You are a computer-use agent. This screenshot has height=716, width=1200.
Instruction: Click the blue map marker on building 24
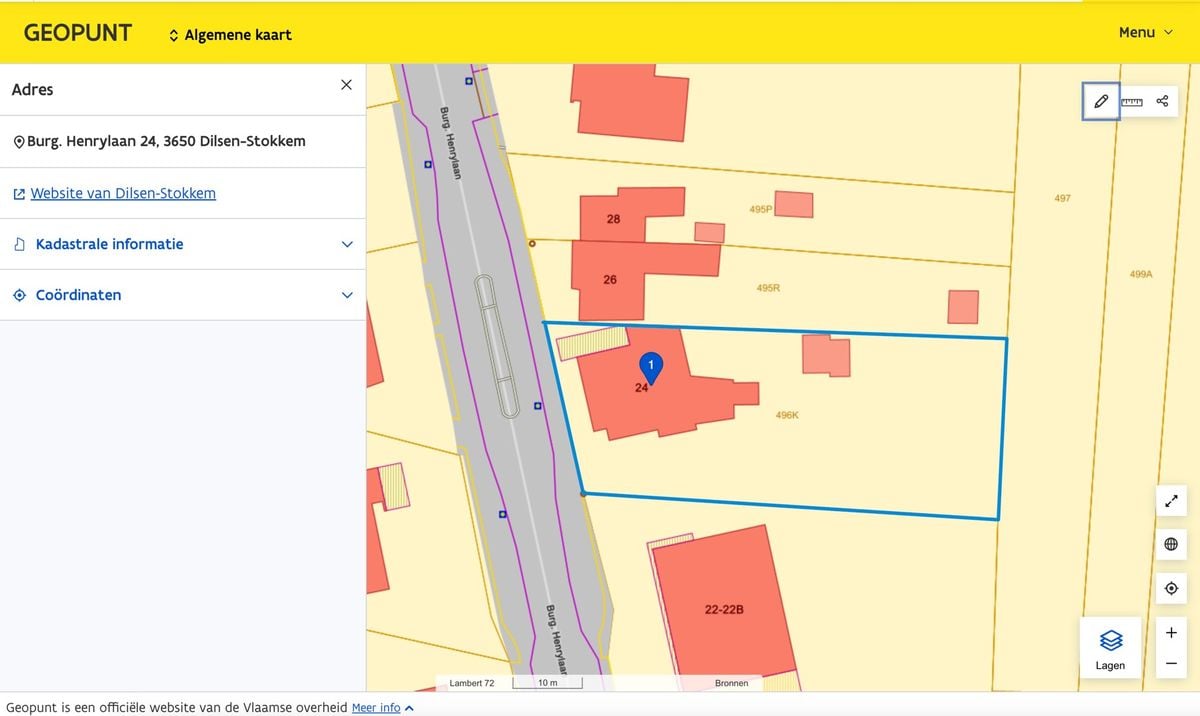tap(651, 368)
